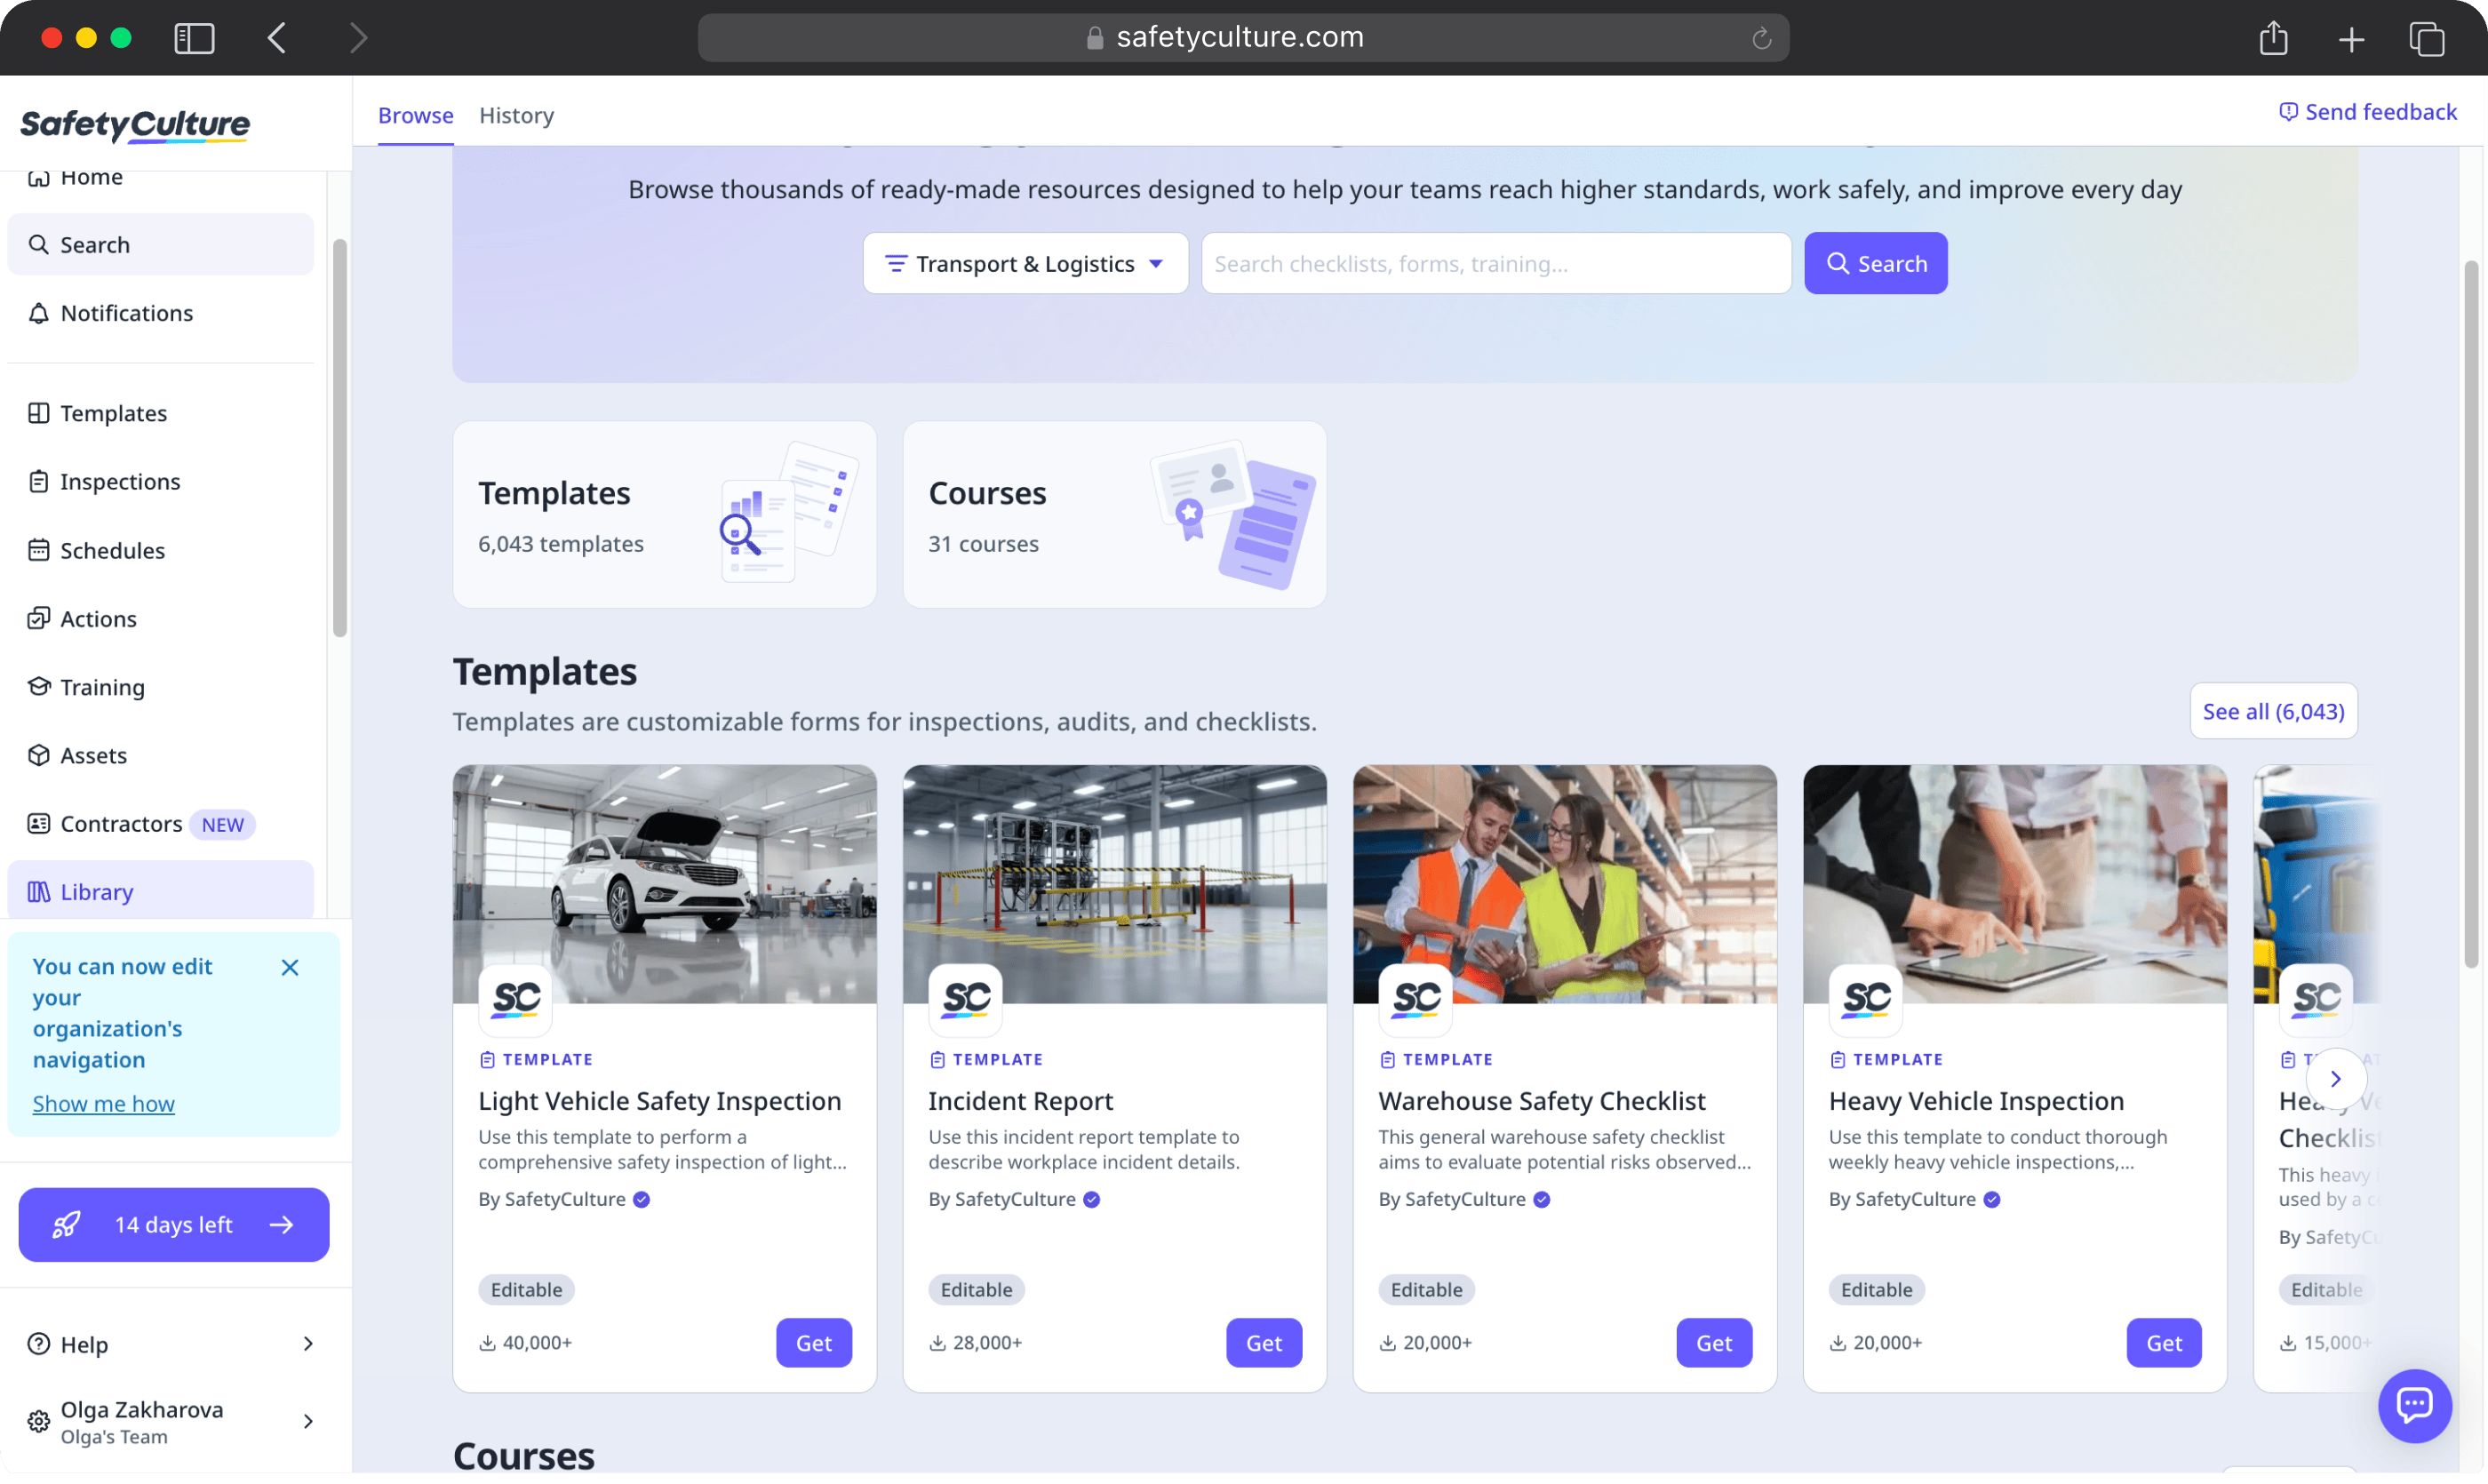This screenshot has width=2488, height=1484.
Task: Open the Safari share icon
Action: point(2273,38)
